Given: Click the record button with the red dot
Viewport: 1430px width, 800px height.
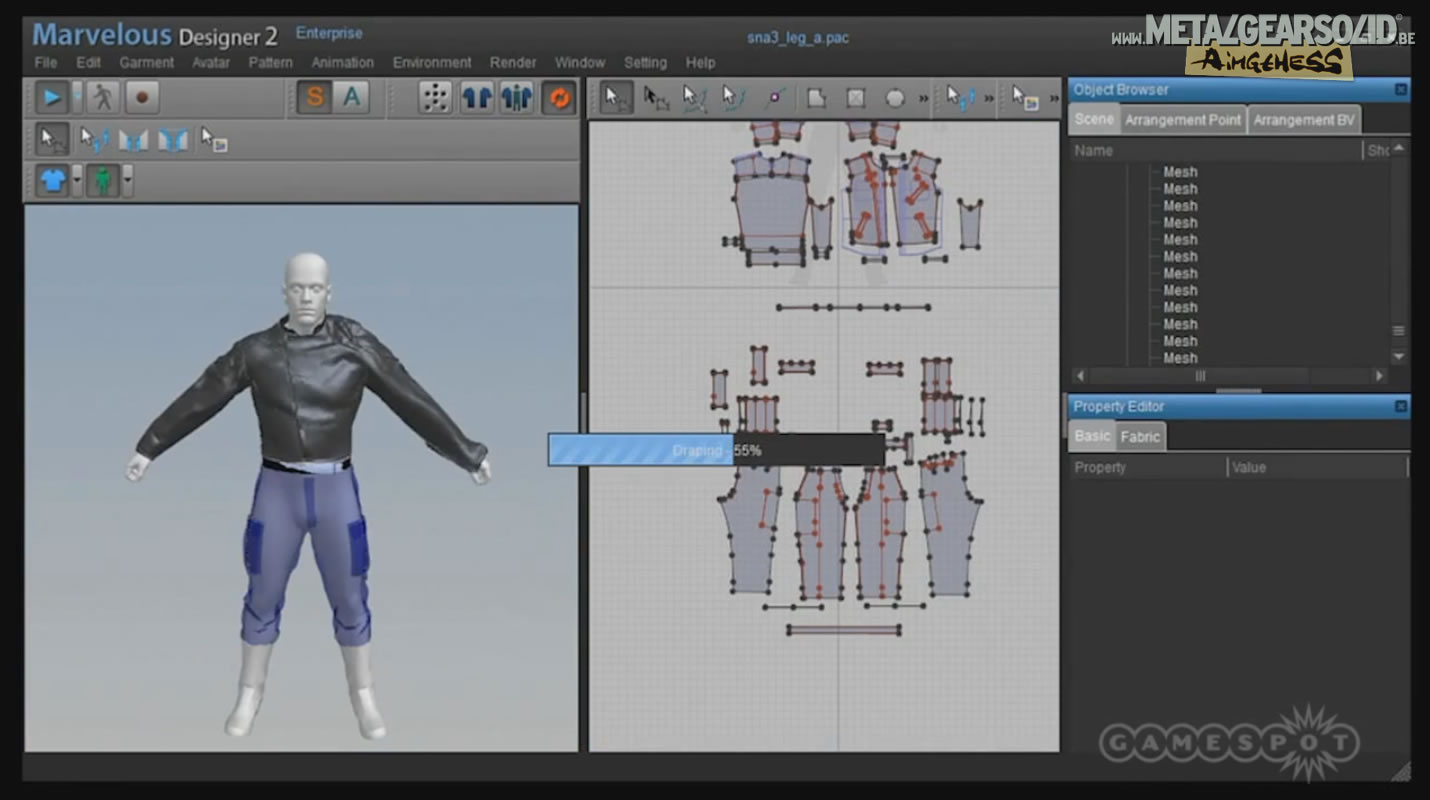Looking at the screenshot, I should click(x=142, y=97).
